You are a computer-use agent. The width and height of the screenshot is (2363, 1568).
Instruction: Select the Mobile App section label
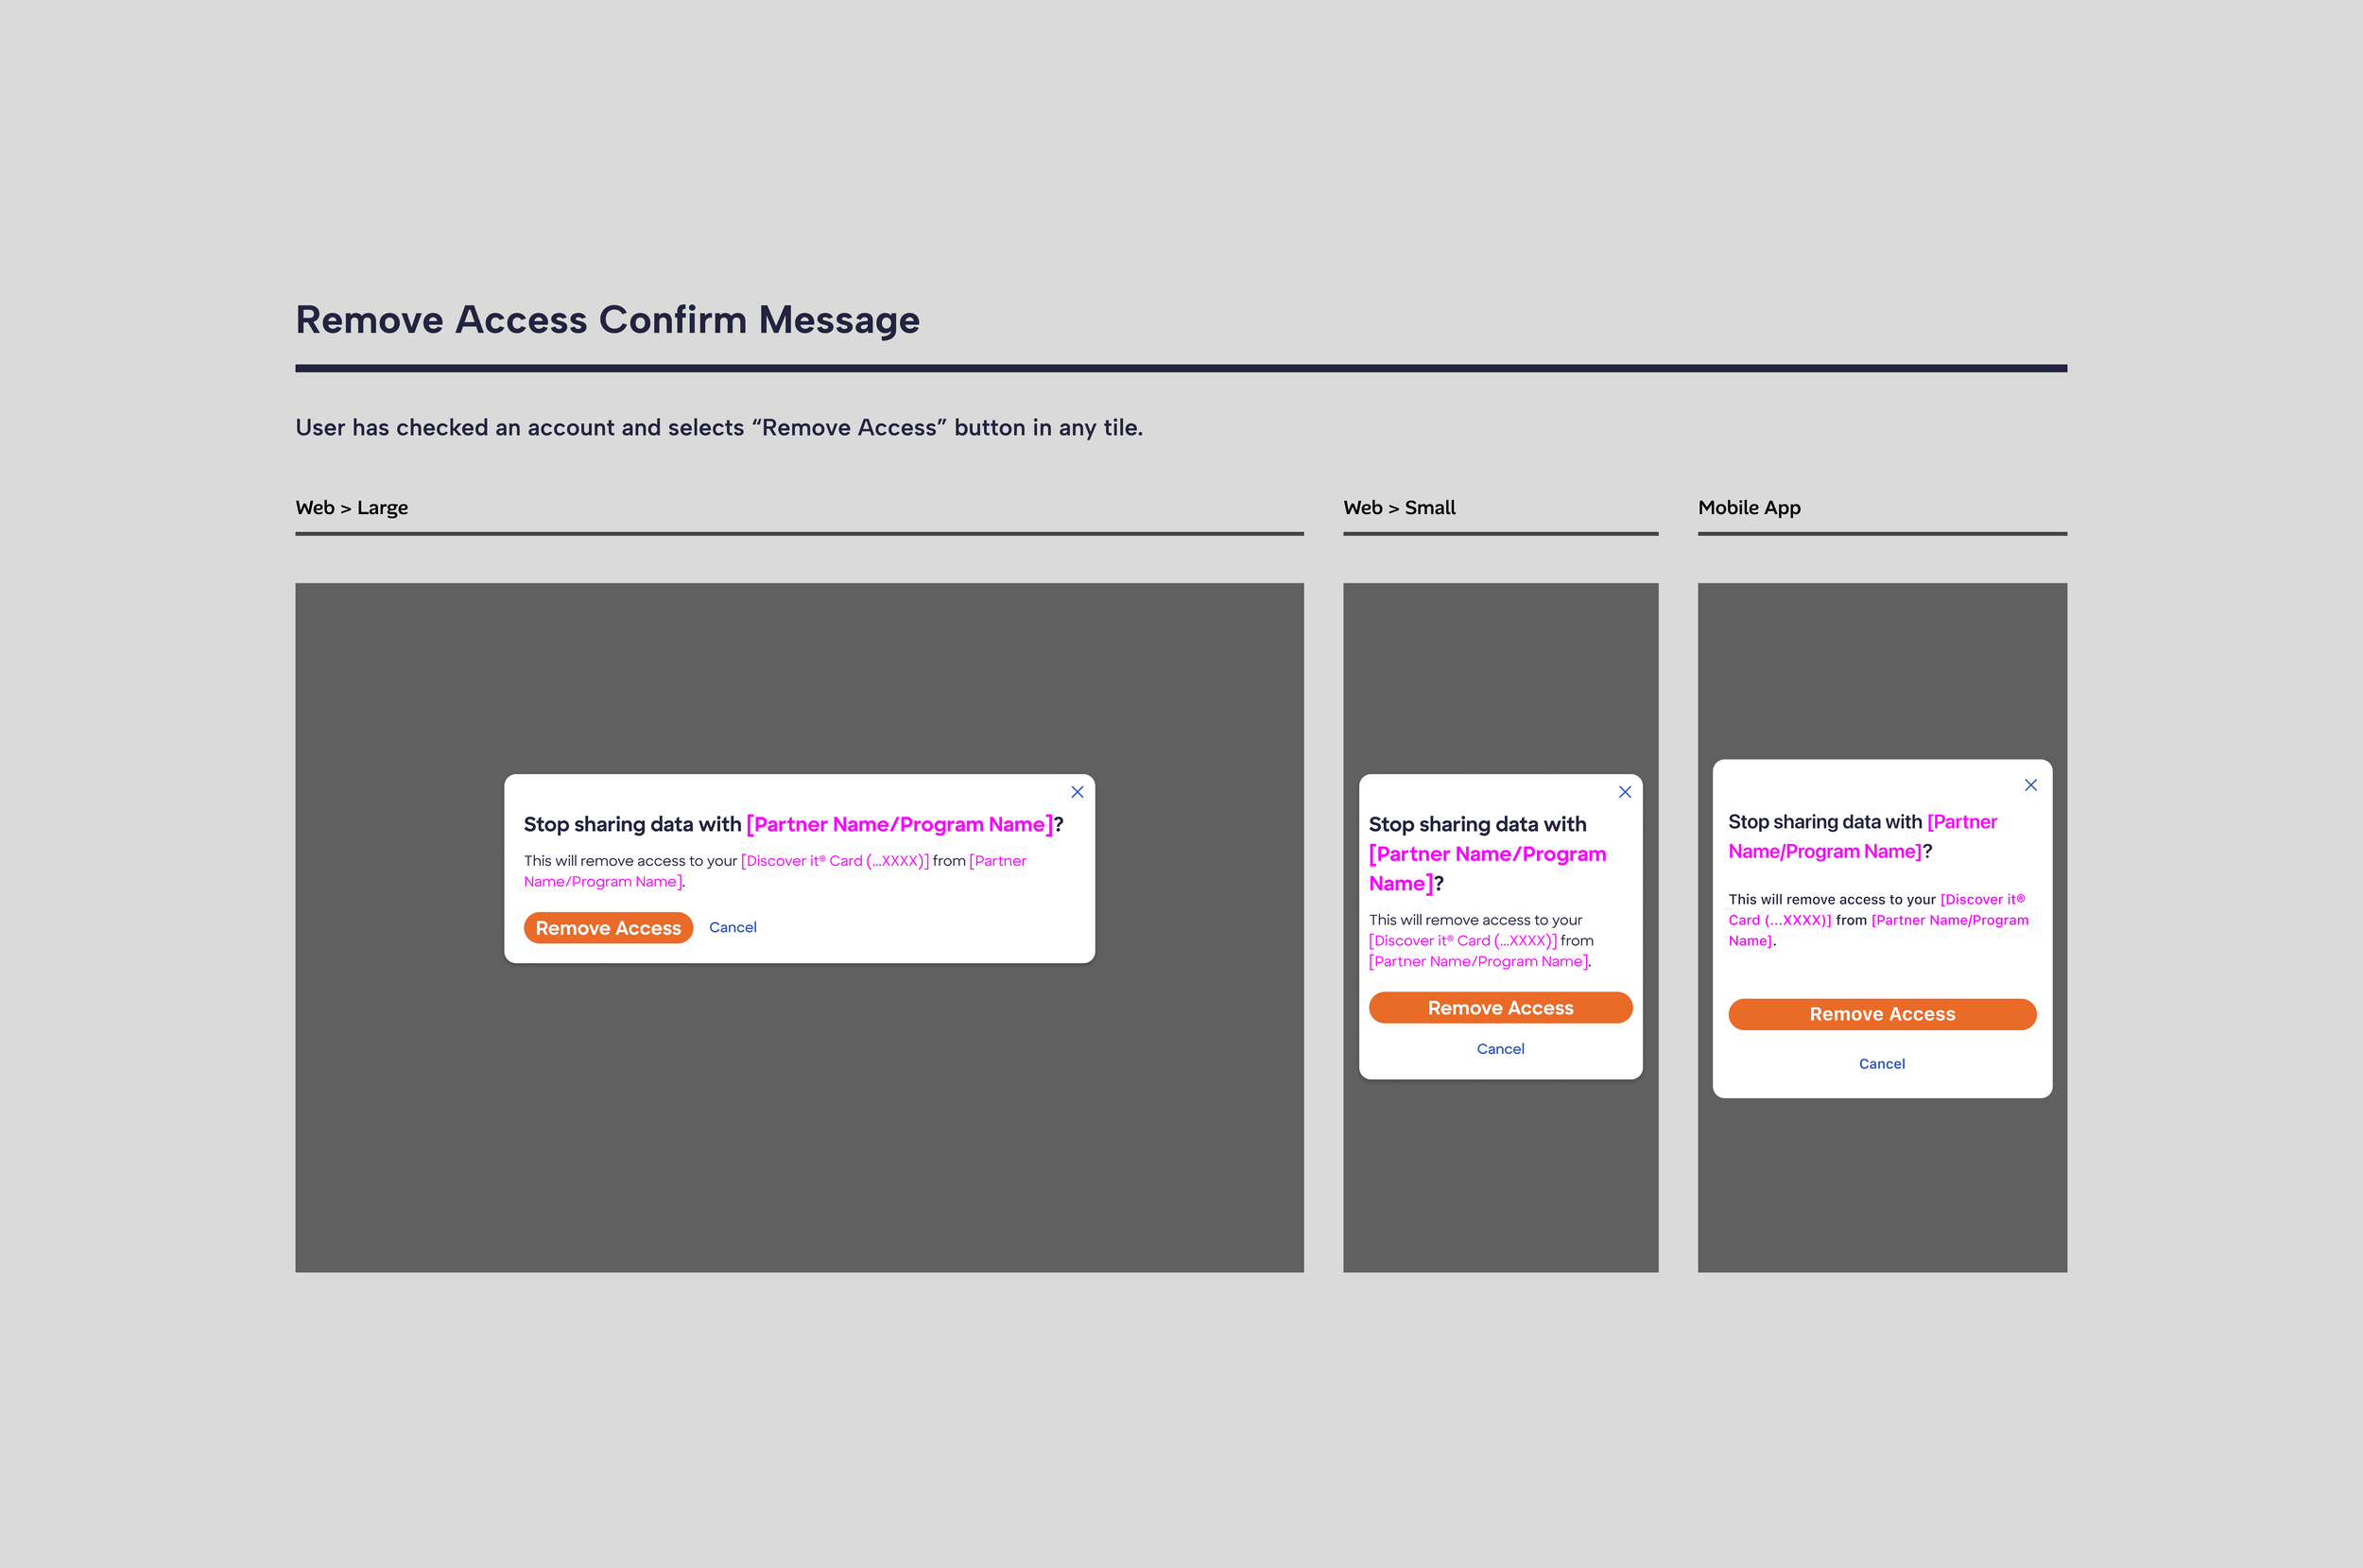1749,508
